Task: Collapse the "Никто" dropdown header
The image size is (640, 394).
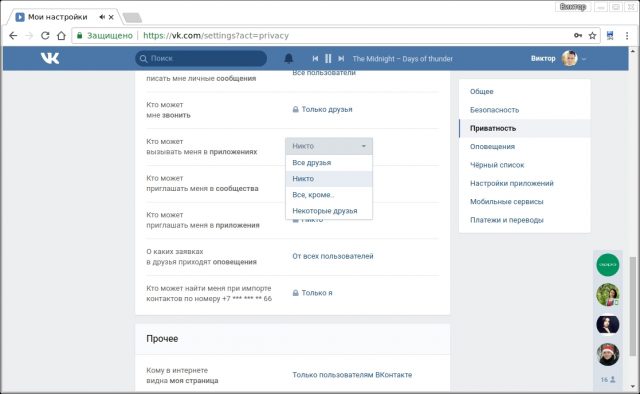Action: click(329, 146)
